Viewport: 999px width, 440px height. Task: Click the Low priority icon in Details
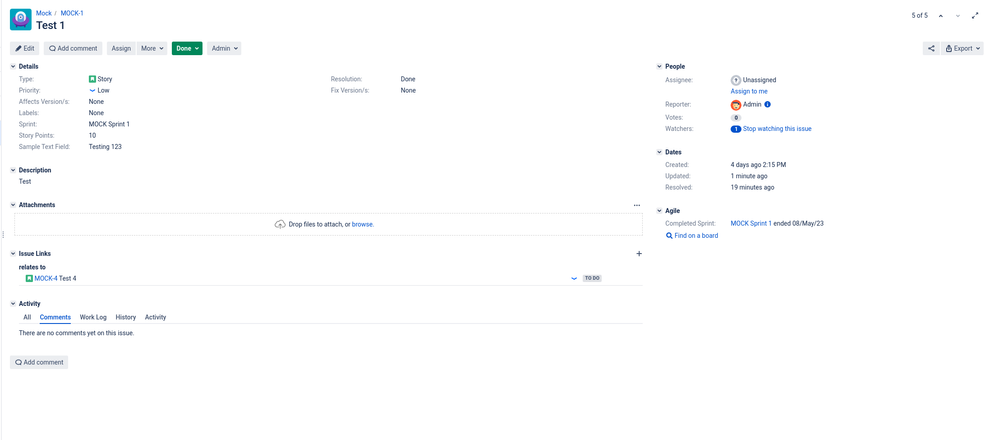pyautogui.click(x=92, y=90)
